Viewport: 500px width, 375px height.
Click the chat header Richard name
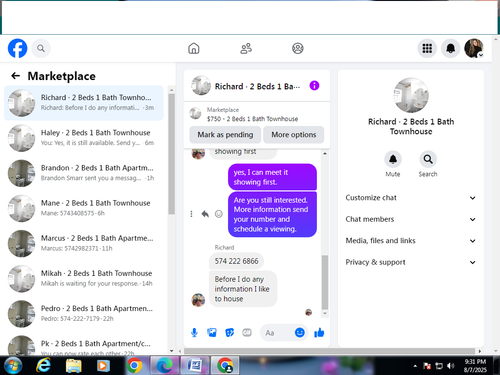(257, 86)
